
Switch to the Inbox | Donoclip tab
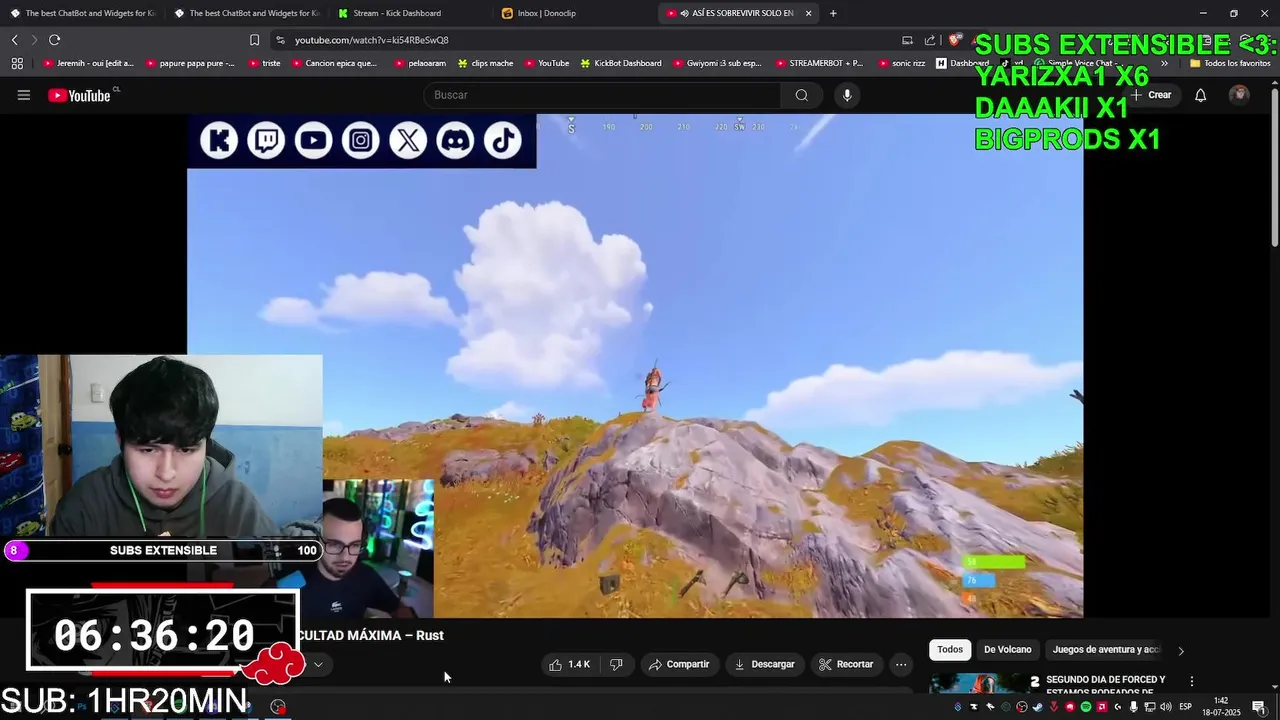click(x=574, y=13)
